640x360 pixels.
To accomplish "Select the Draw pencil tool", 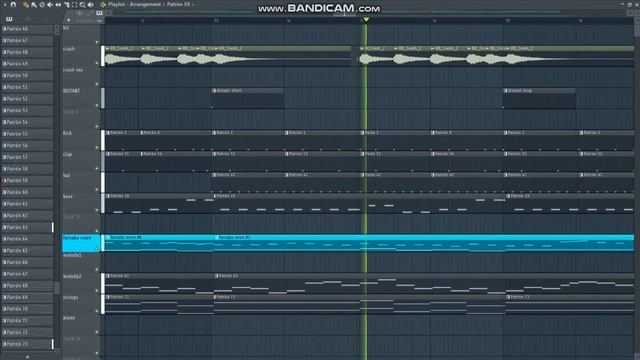I will point(25,4).
